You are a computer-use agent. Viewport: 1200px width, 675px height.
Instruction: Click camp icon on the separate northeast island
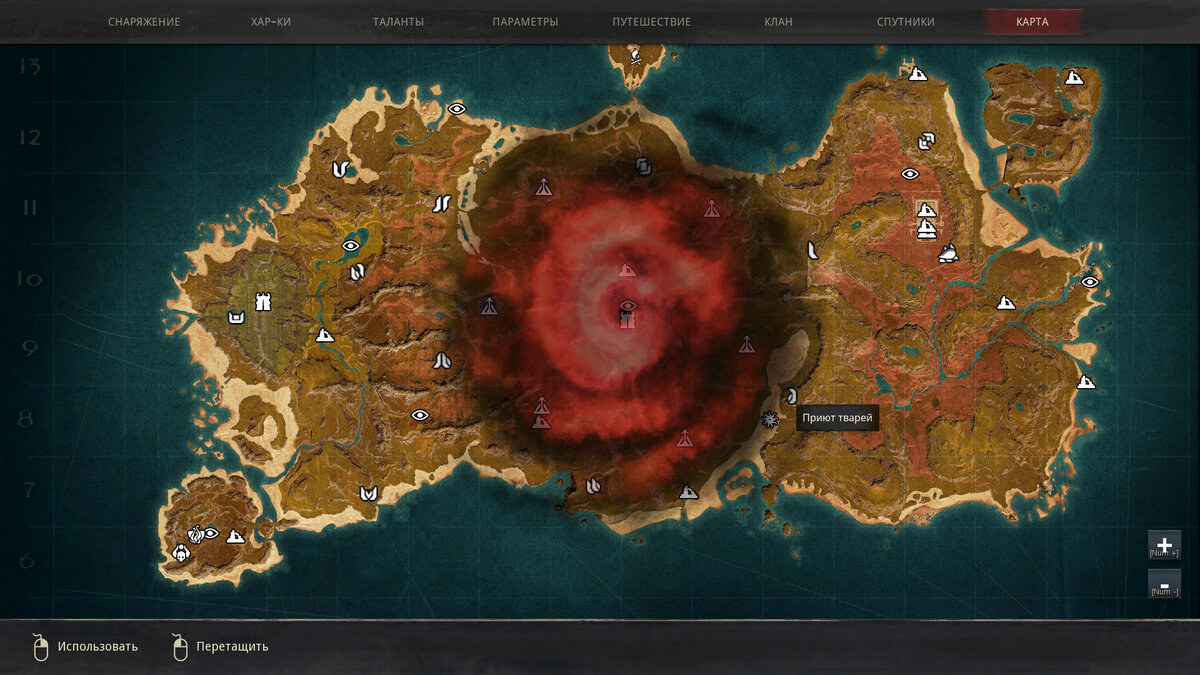[1075, 77]
